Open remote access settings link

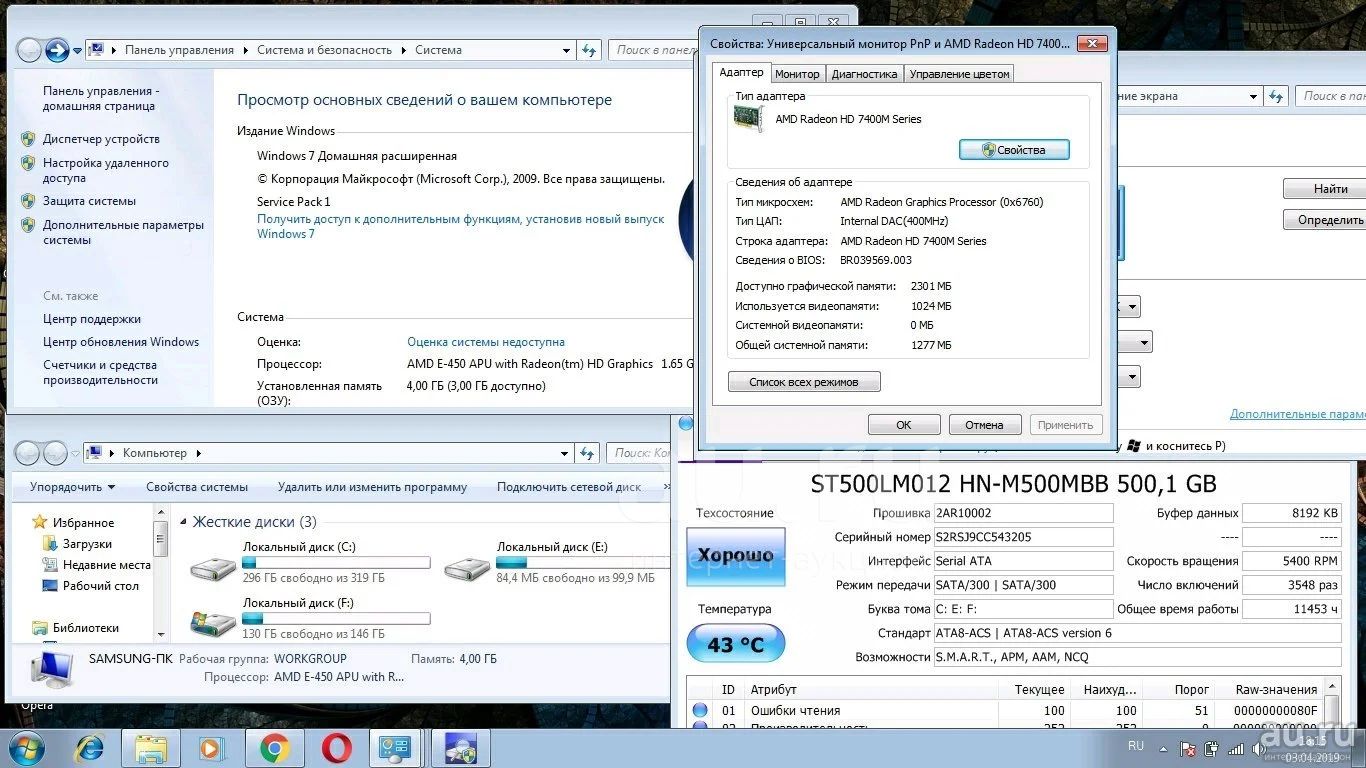pyautogui.click(x=105, y=170)
